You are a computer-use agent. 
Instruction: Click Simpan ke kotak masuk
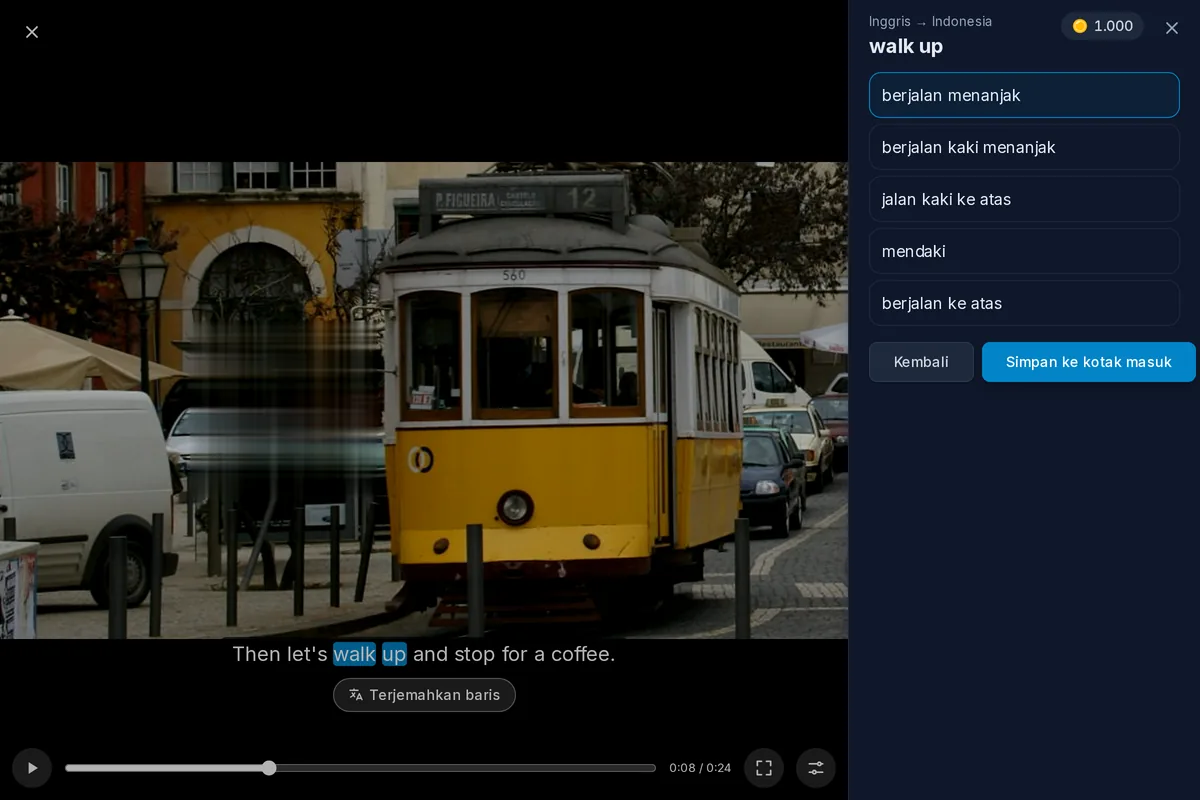[1089, 362]
